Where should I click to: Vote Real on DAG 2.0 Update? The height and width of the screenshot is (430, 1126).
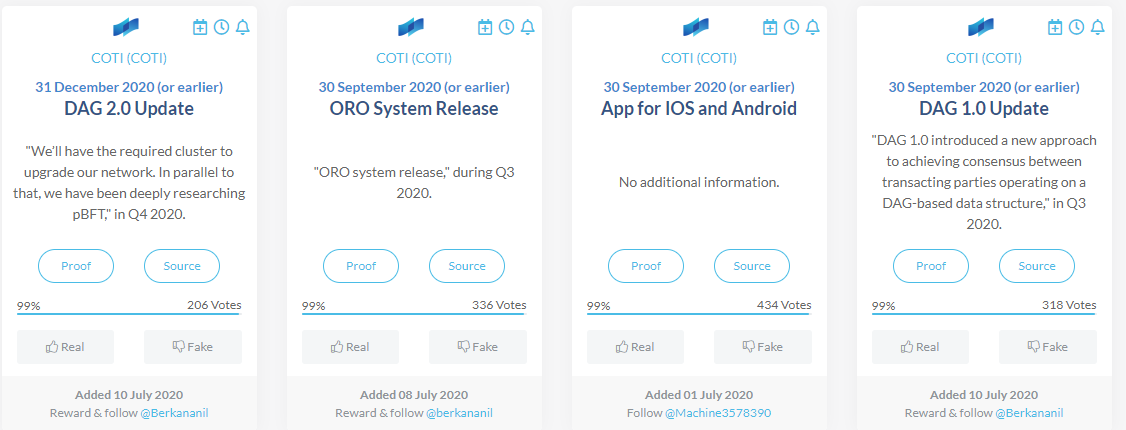pos(65,347)
